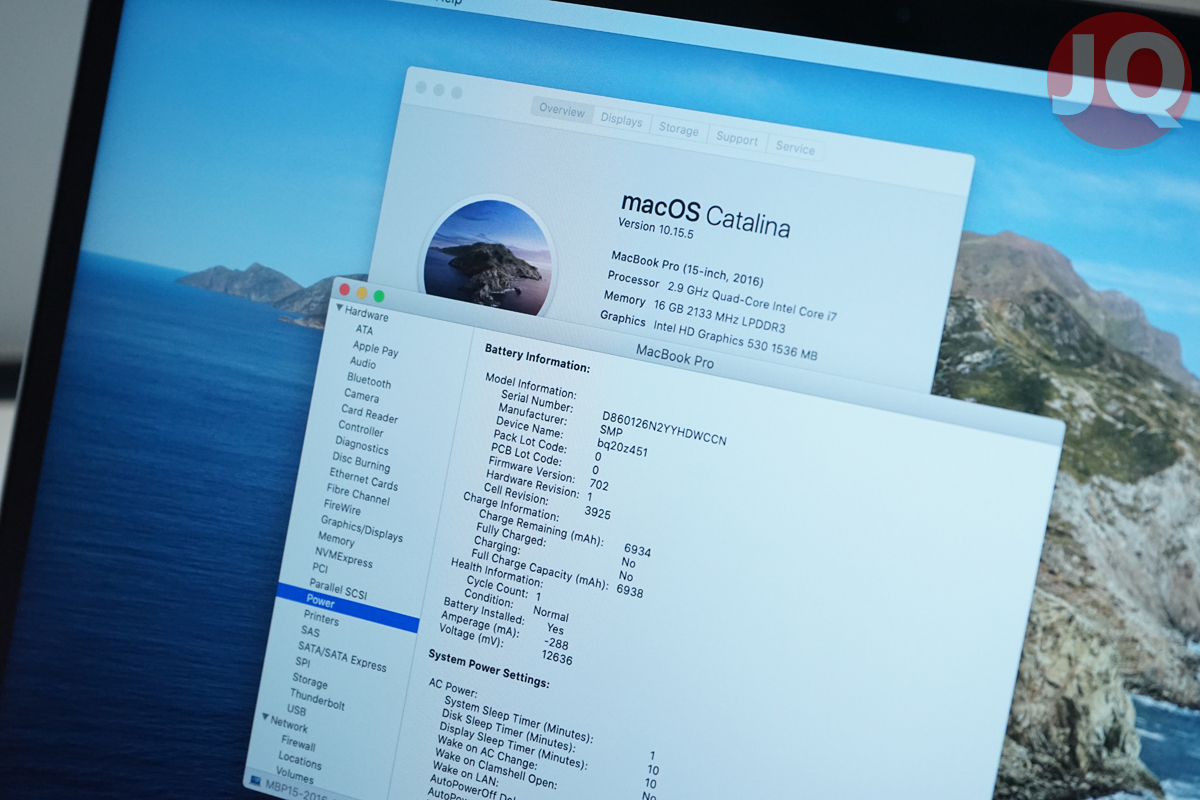Select Parallel SCSI in the sidebar

tap(337, 589)
